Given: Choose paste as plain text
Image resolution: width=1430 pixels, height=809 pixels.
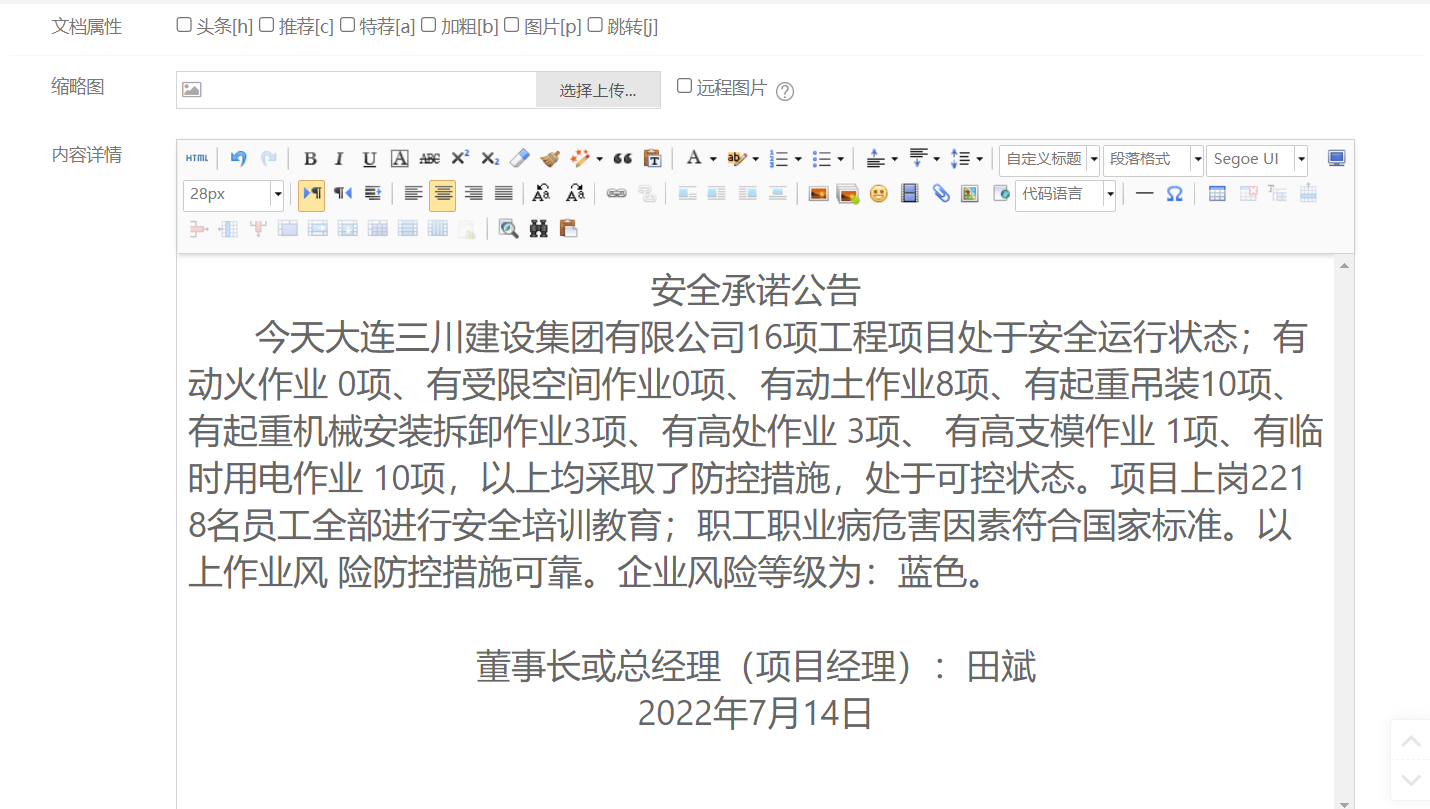Looking at the screenshot, I should [x=652, y=159].
